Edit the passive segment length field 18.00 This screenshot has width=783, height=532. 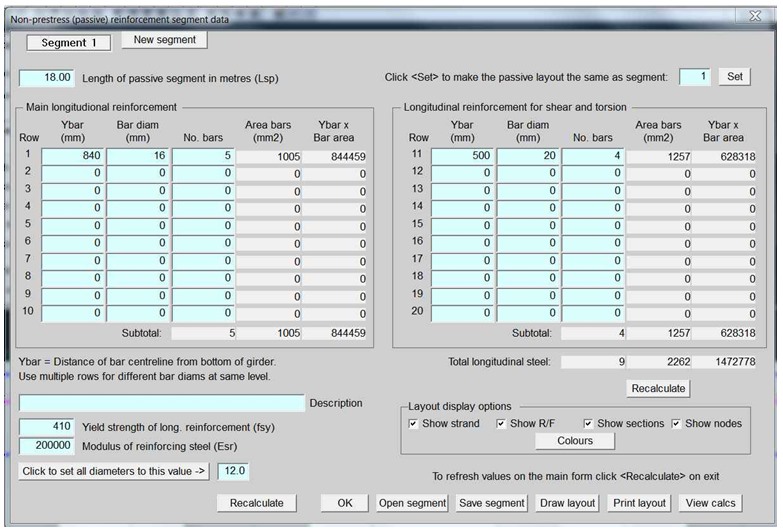pos(46,78)
